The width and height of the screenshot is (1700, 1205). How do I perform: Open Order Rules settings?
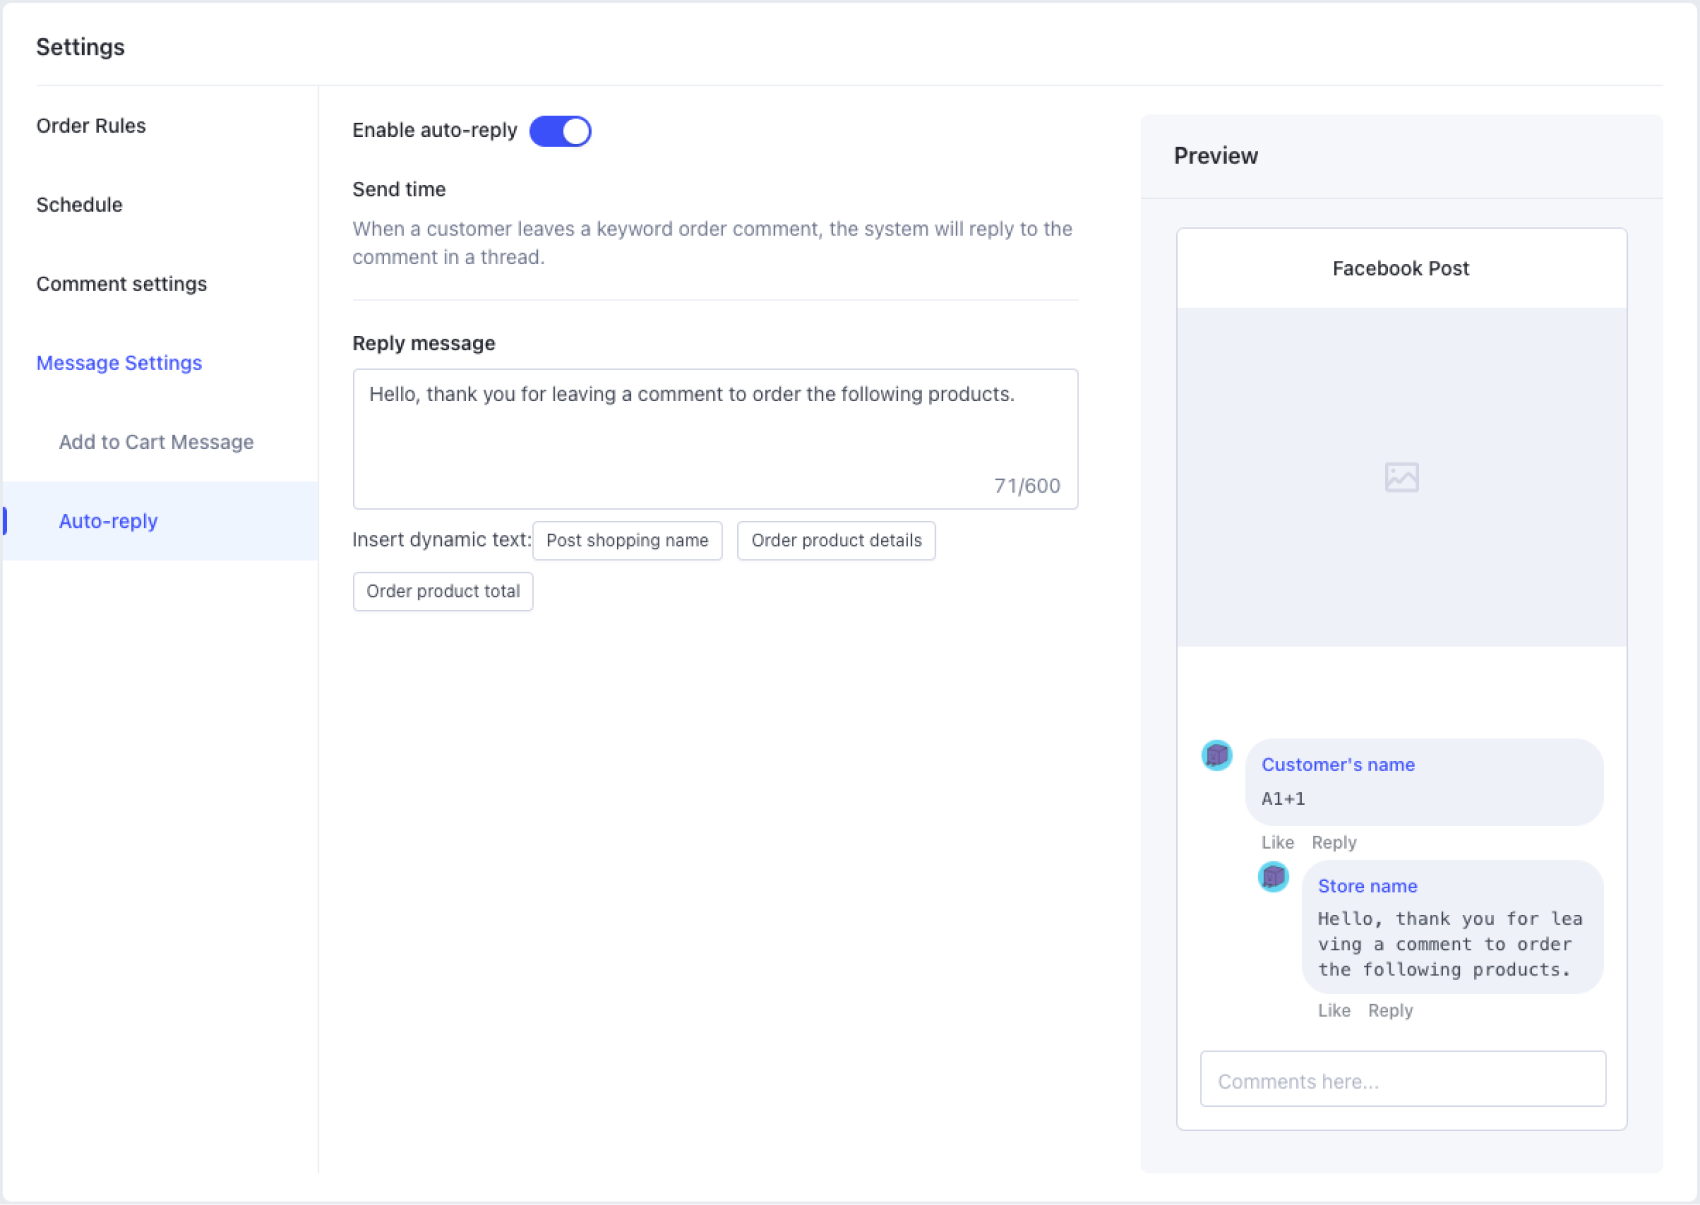coord(91,126)
